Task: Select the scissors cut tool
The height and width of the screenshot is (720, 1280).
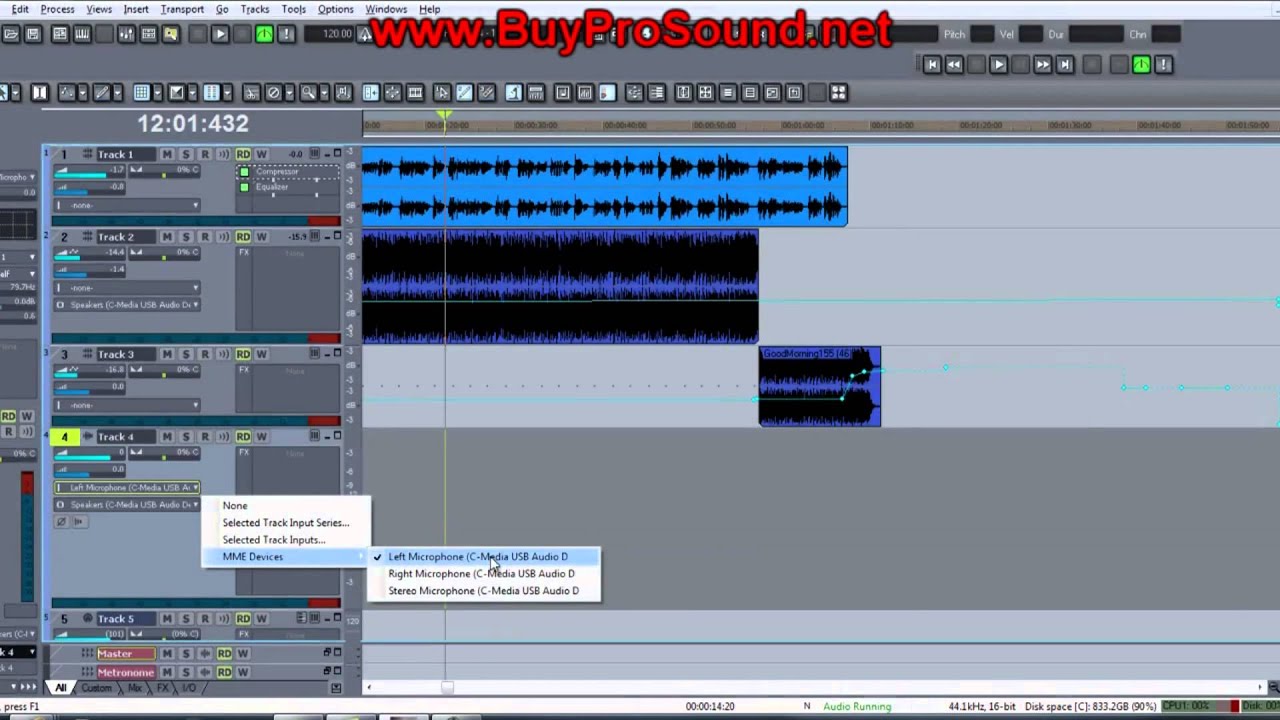Action: pos(251,93)
